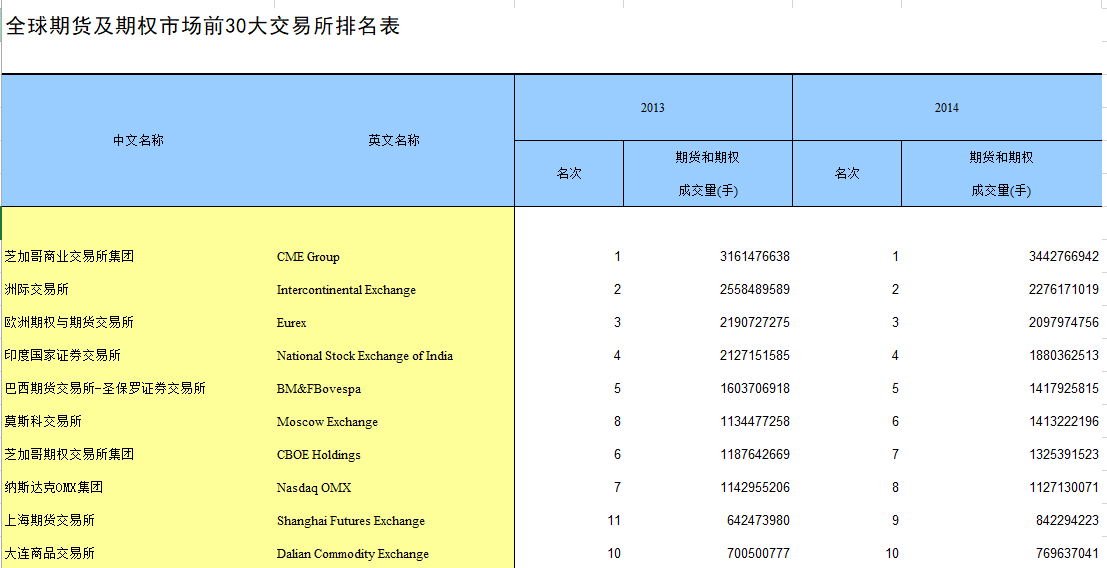
Task: Select the Moscow Exchange cell
Action: [327, 422]
